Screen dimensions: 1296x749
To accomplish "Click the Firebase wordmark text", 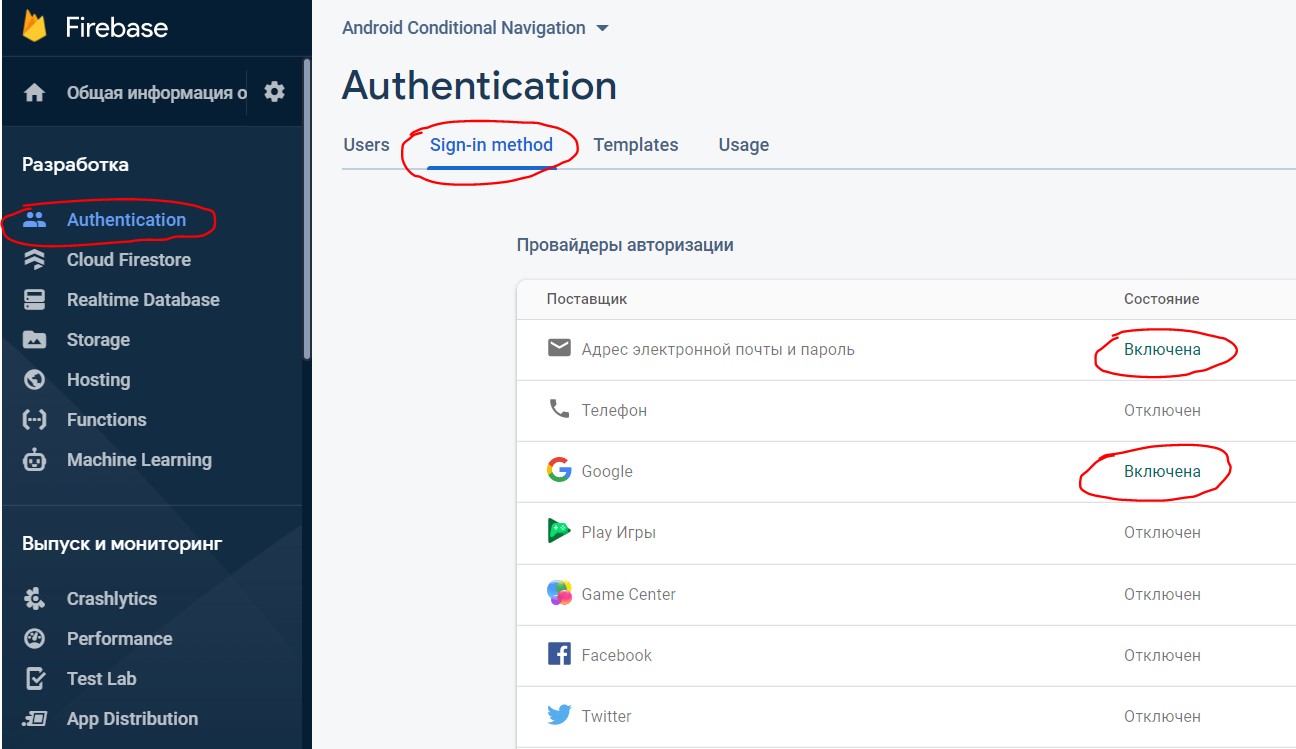I will click(116, 27).
